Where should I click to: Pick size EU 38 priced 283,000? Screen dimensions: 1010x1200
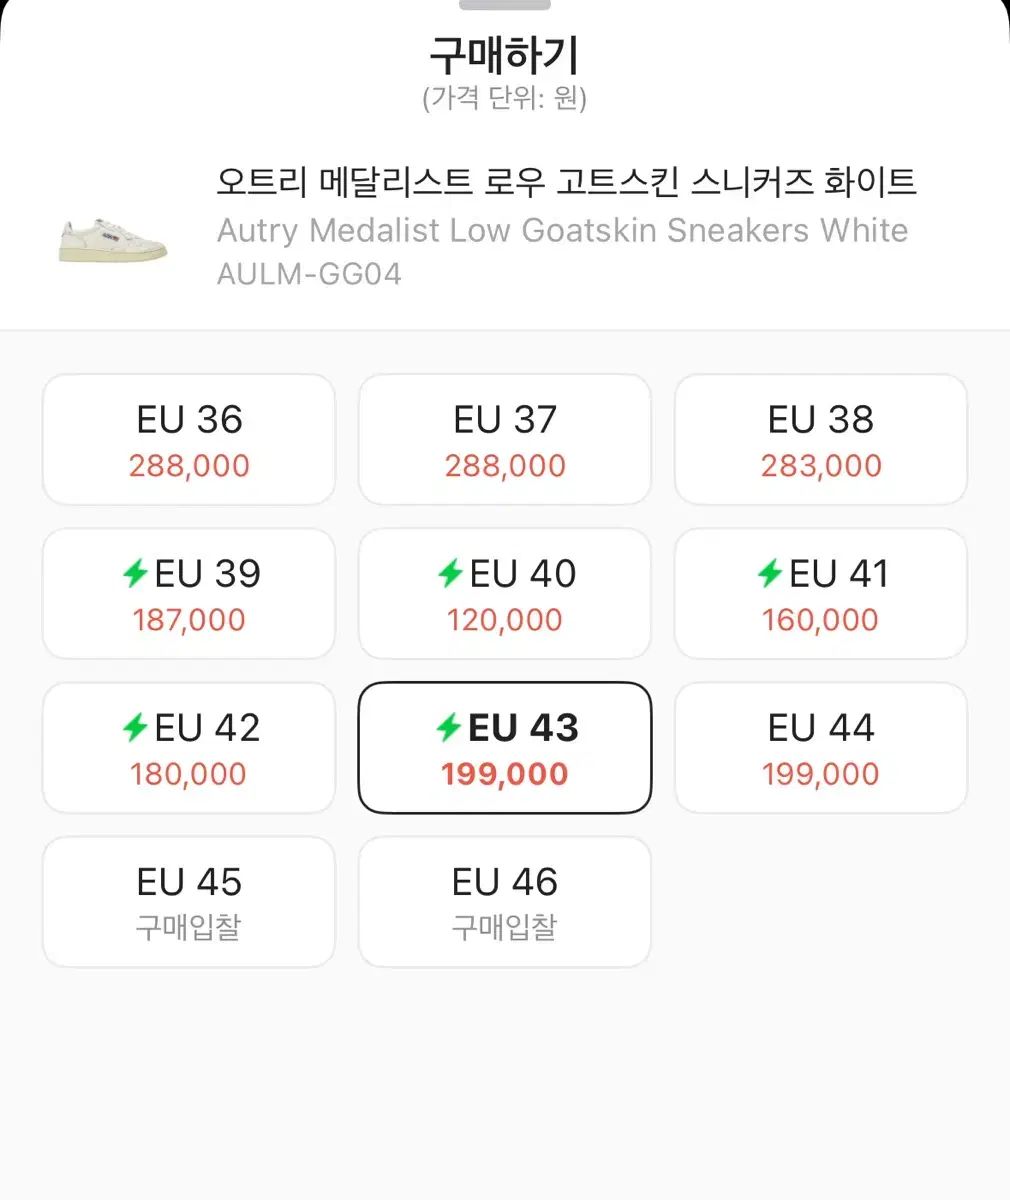(821, 440)
